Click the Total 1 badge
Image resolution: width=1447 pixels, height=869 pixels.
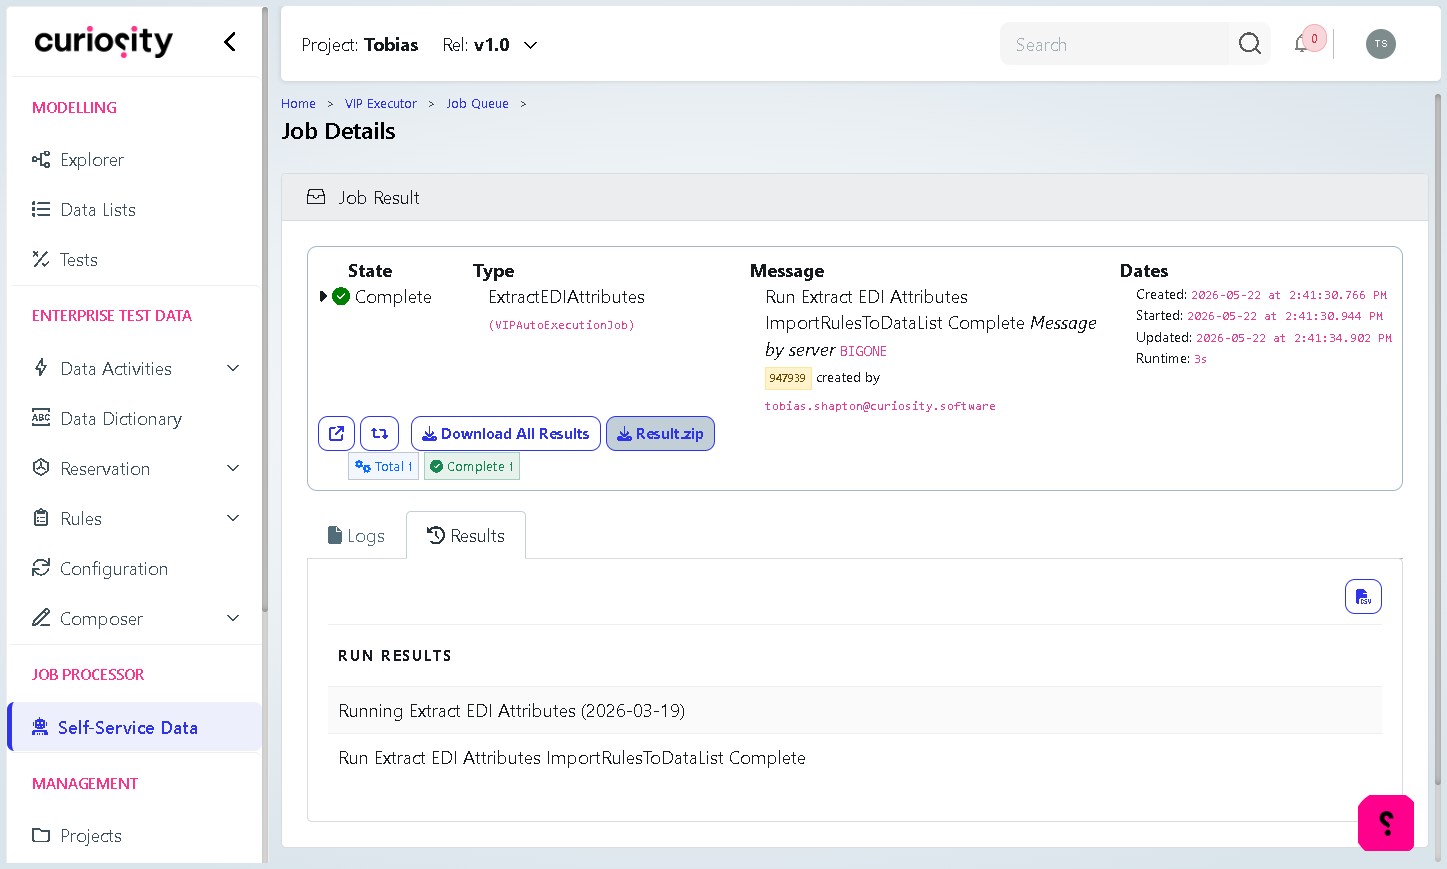(384, 466)
